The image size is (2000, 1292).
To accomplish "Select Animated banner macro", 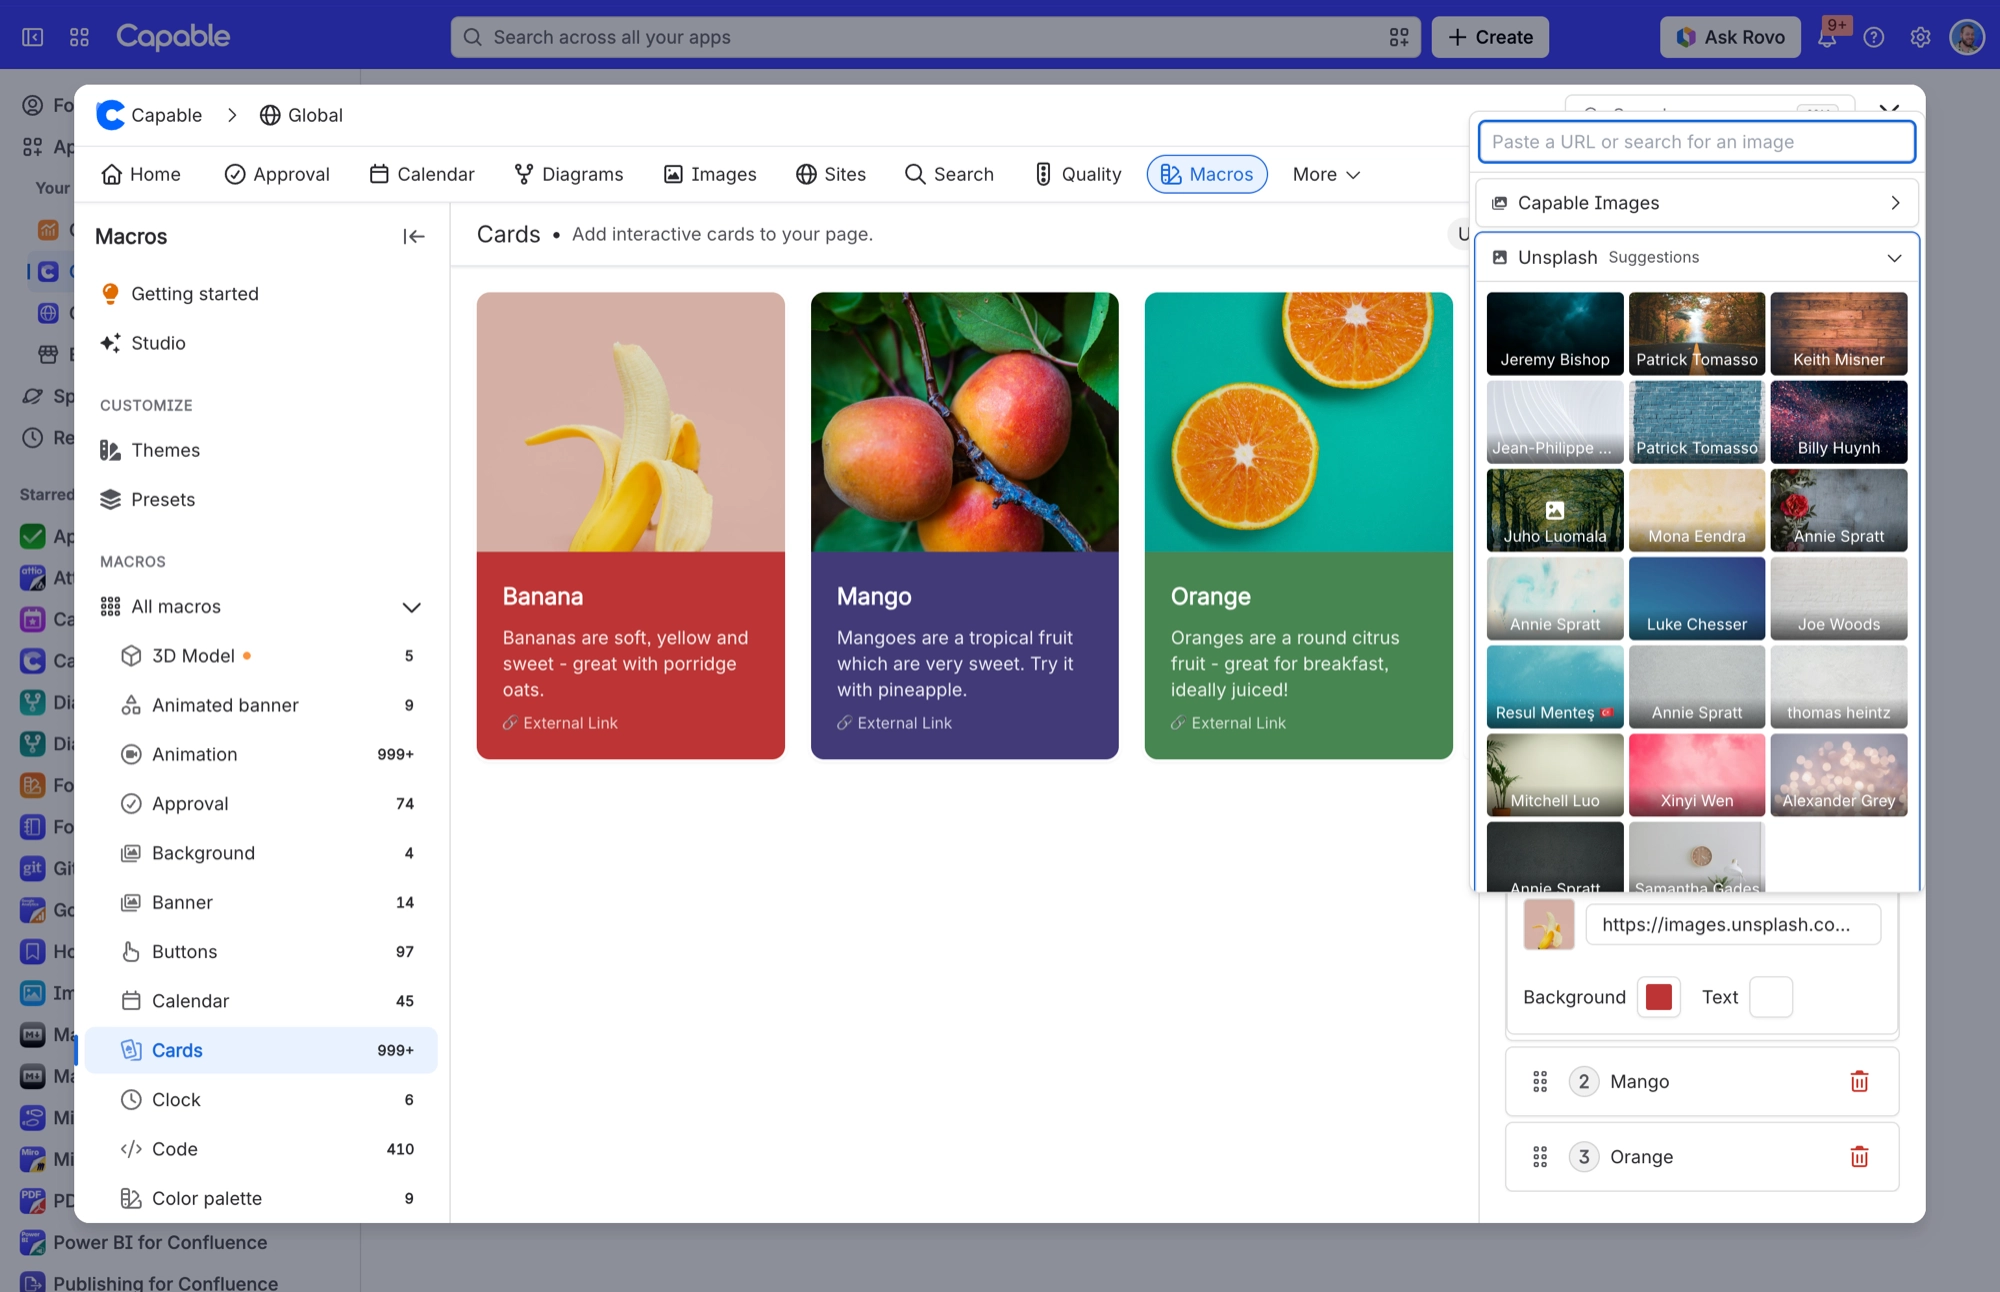I will coord(261,705).
